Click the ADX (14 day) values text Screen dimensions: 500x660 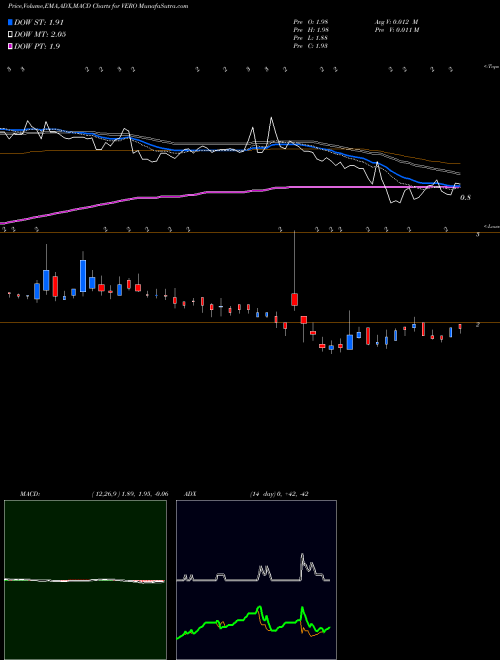pos(279,494)
